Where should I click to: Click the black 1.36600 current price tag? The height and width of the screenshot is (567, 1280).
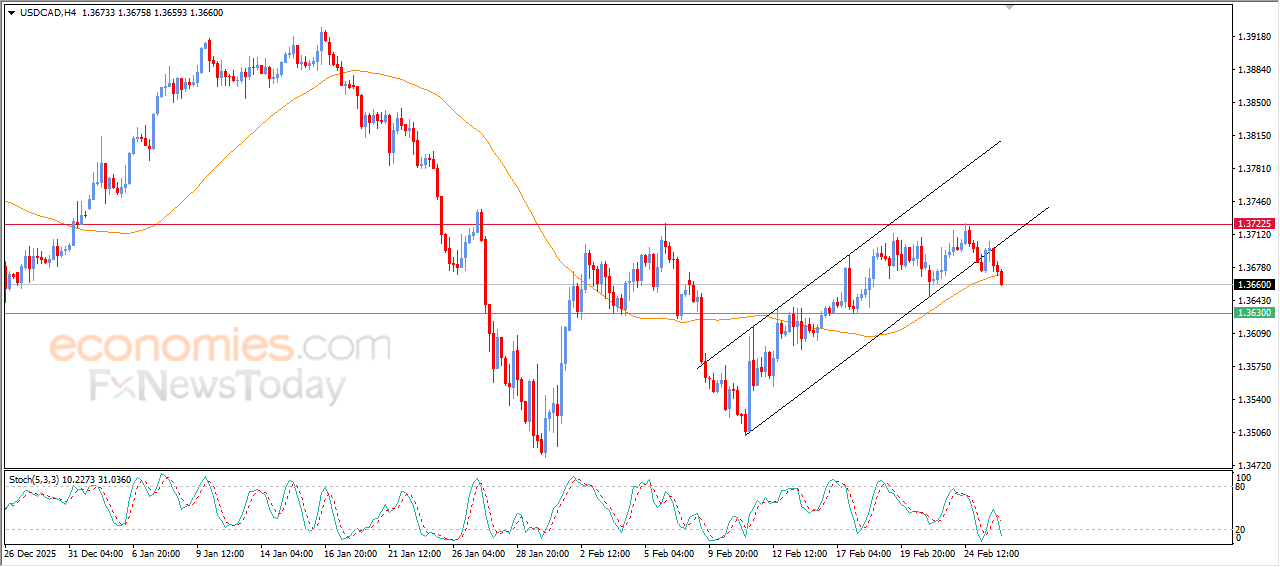(1254, 285)
